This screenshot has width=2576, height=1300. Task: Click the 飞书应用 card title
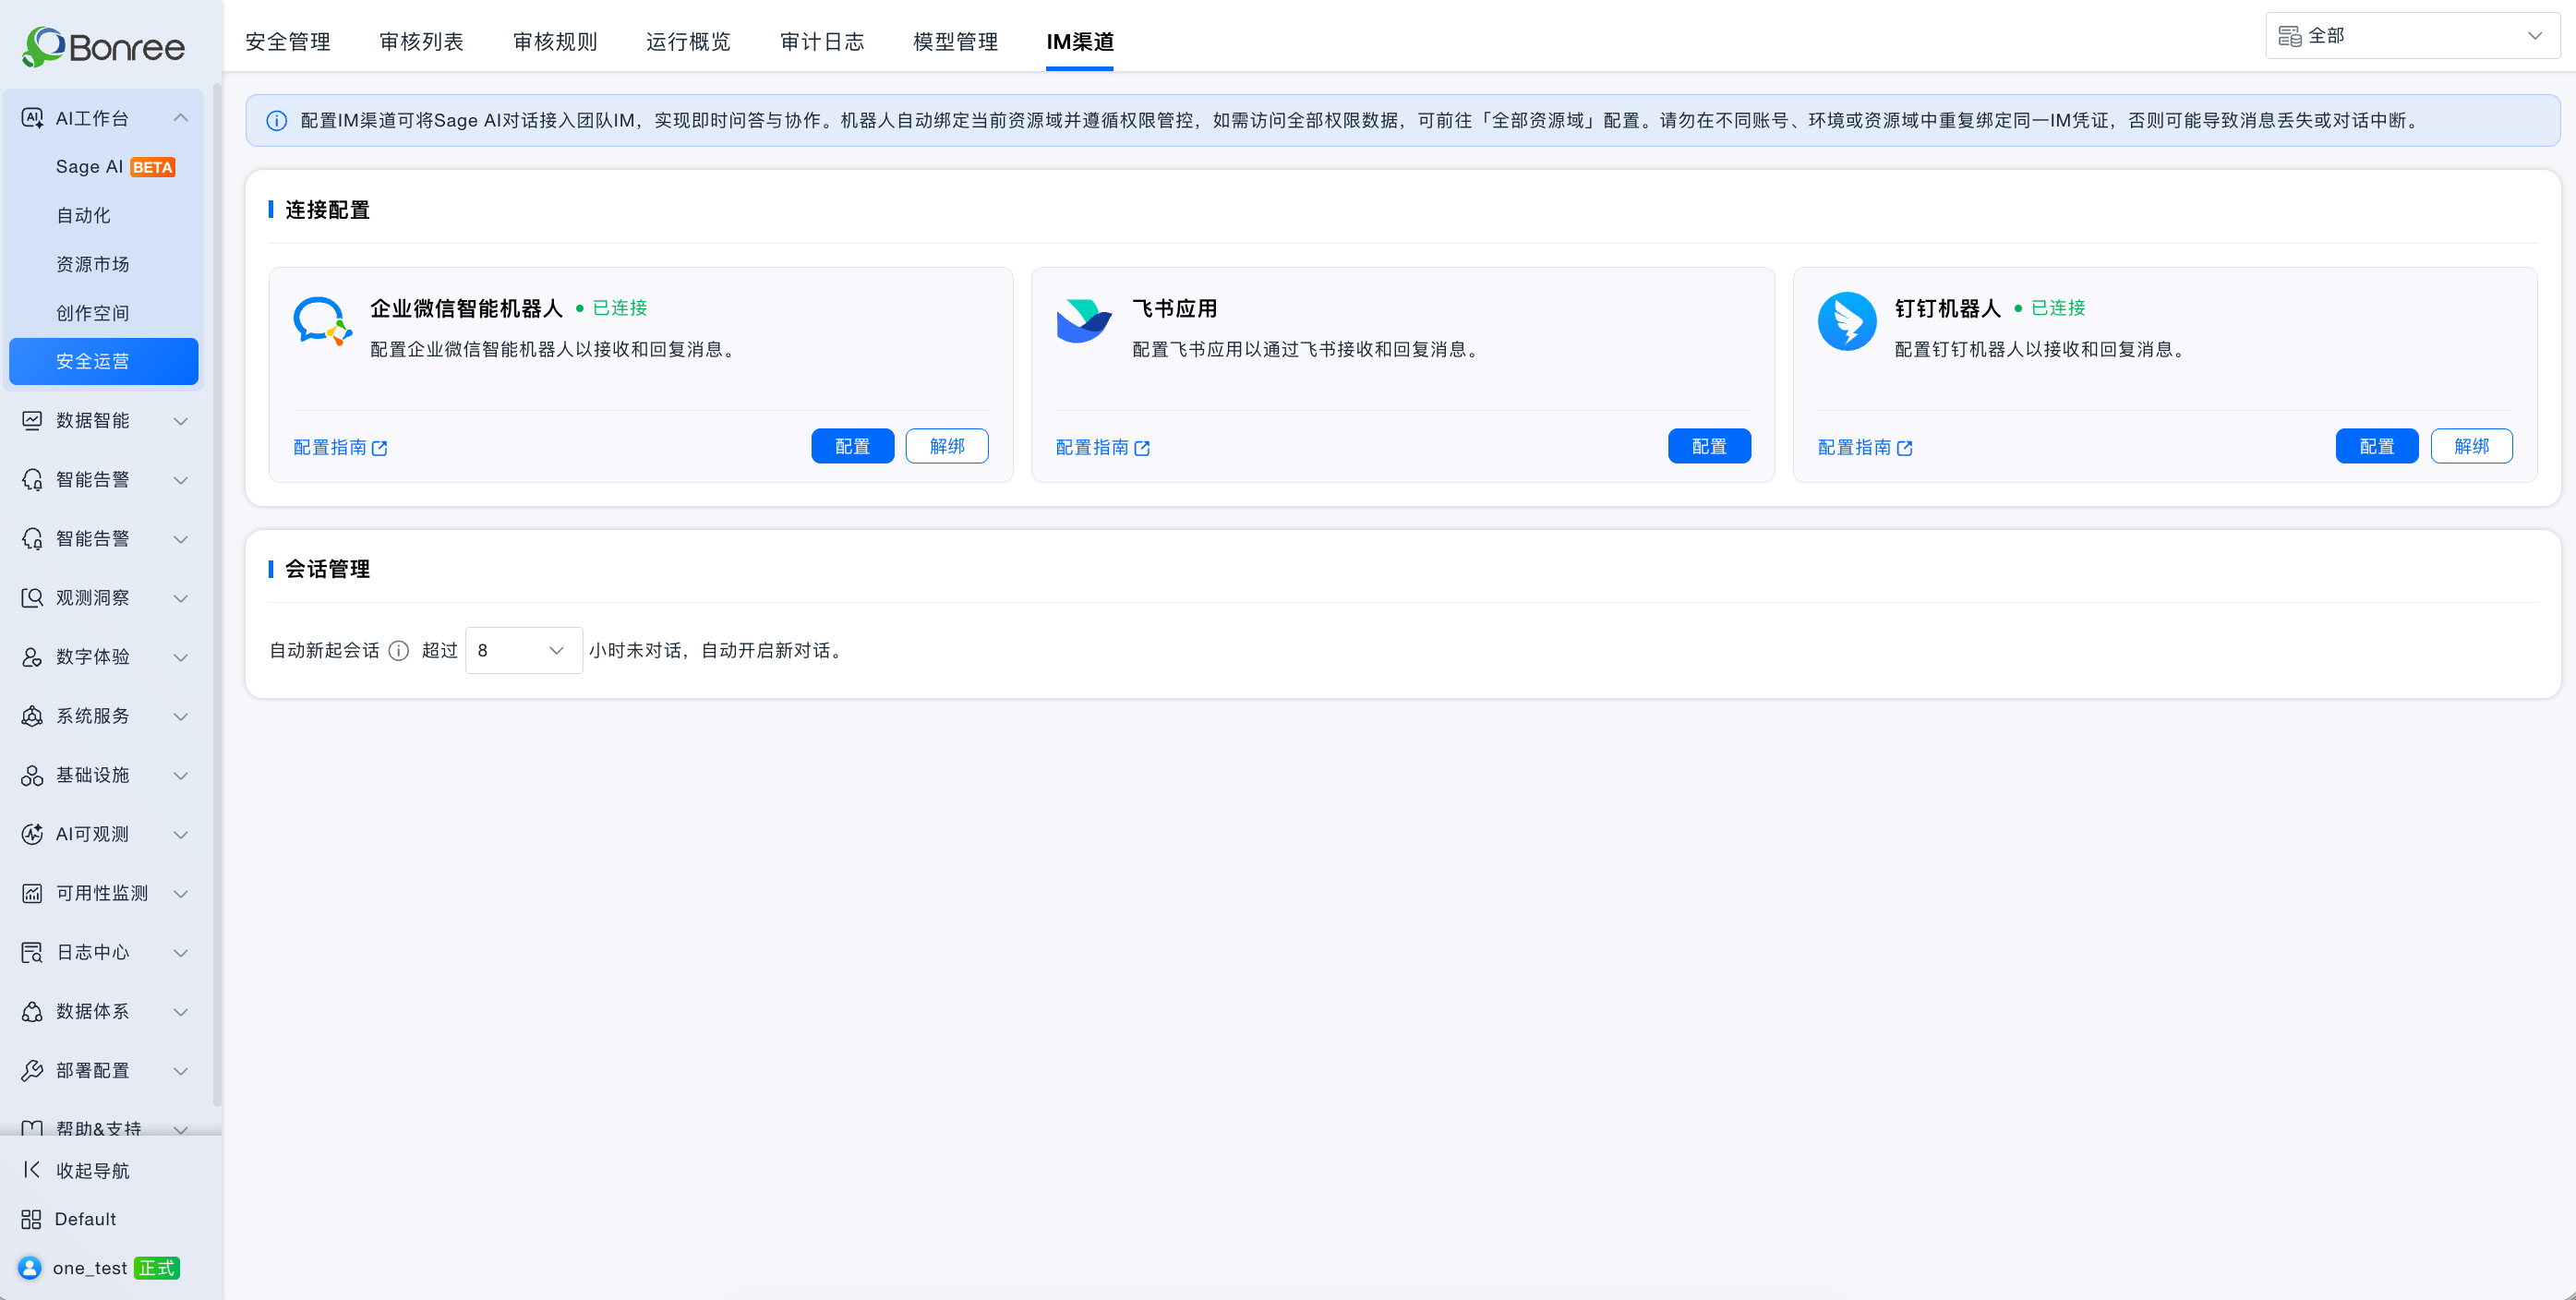click(x=1175, y=308)
